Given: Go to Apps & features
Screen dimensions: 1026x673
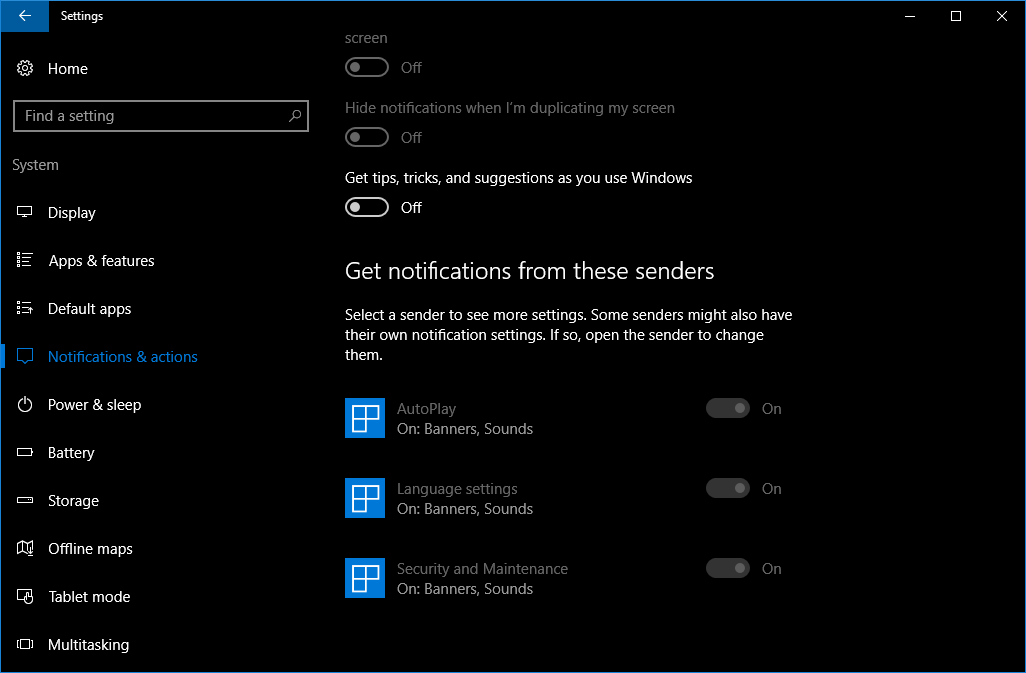Looking at the screenshot, I should [101, 260].
